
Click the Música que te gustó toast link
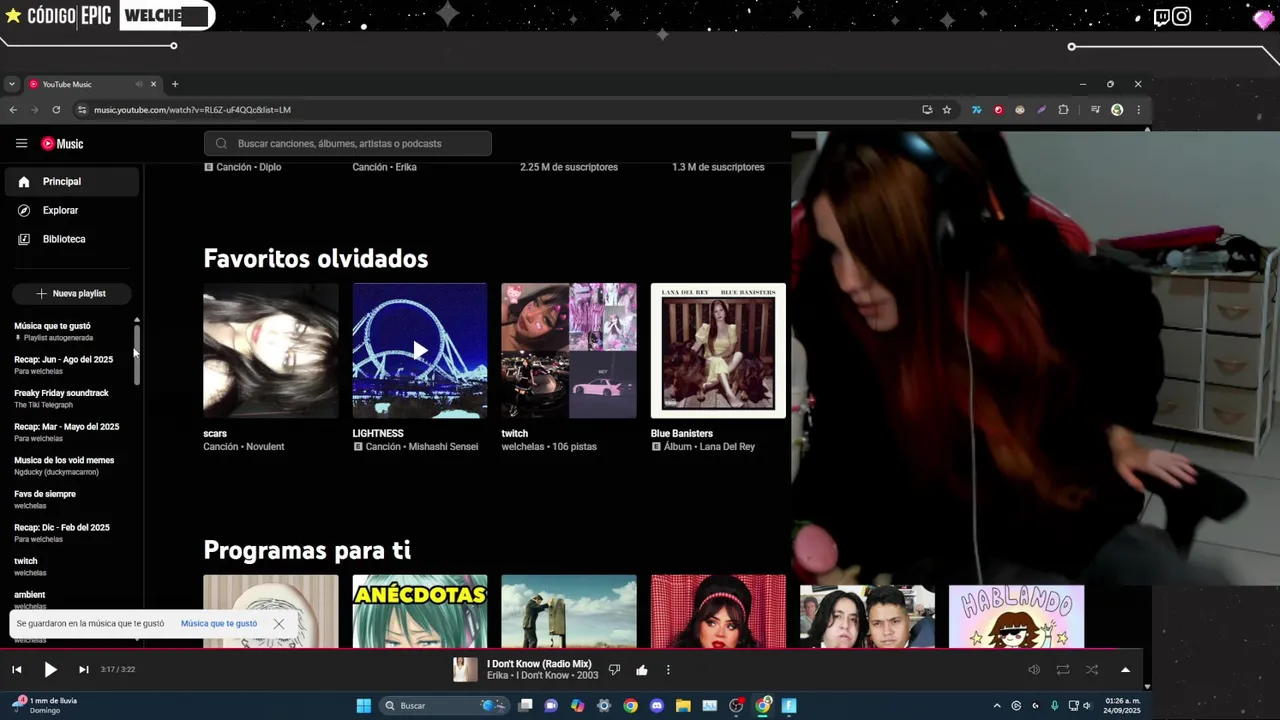point(219,624)
